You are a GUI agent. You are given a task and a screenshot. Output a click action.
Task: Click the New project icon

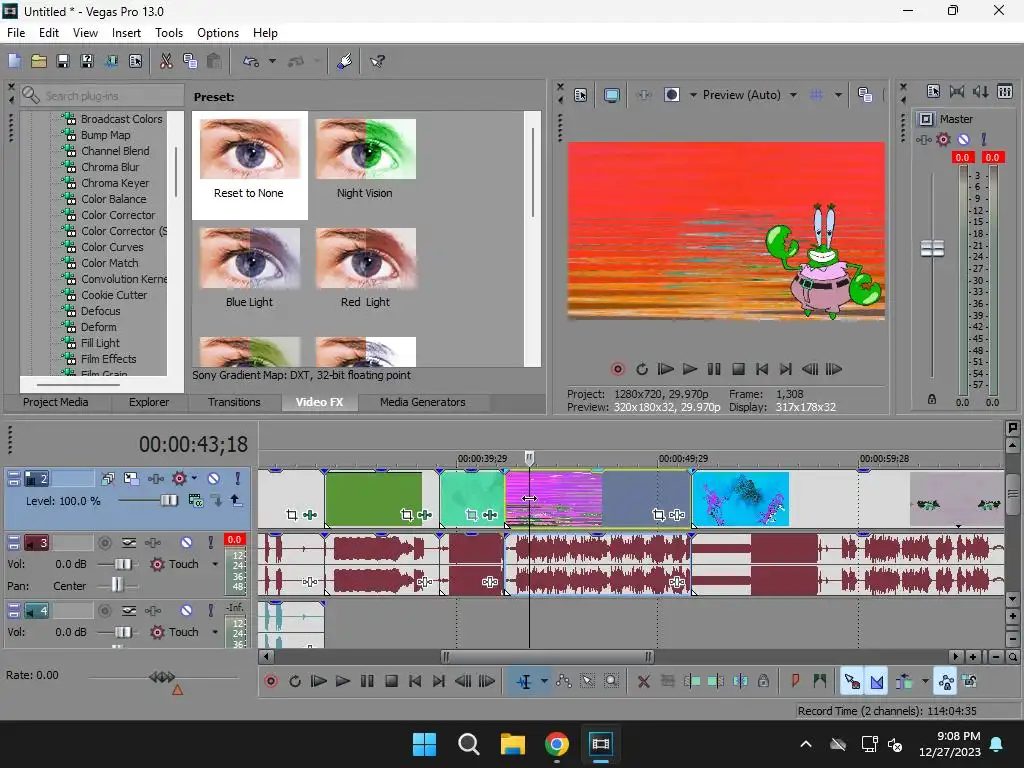tap(14, 61)
